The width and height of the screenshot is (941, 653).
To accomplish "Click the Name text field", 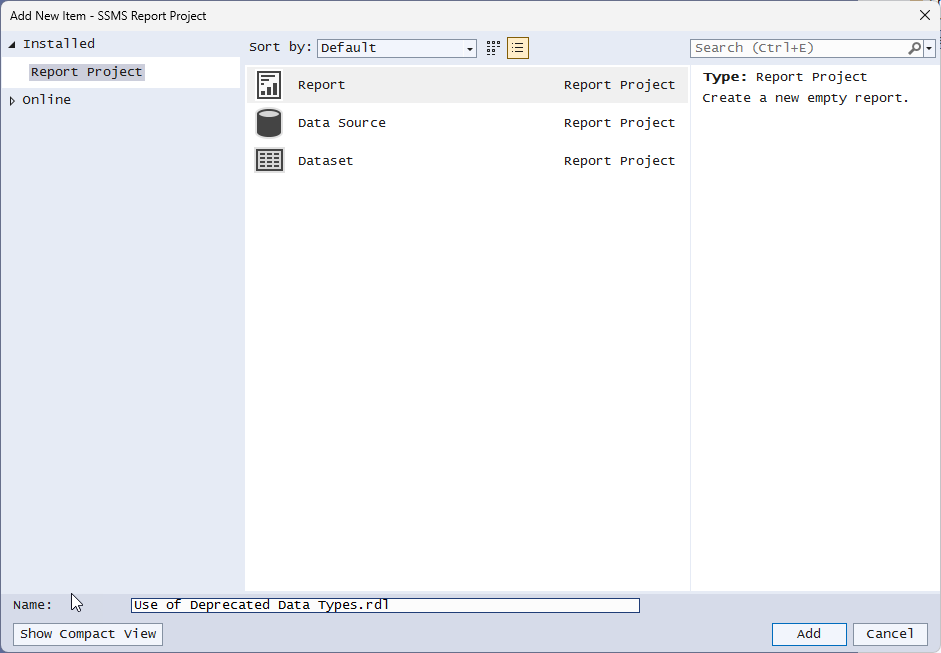I will (385, 605).
